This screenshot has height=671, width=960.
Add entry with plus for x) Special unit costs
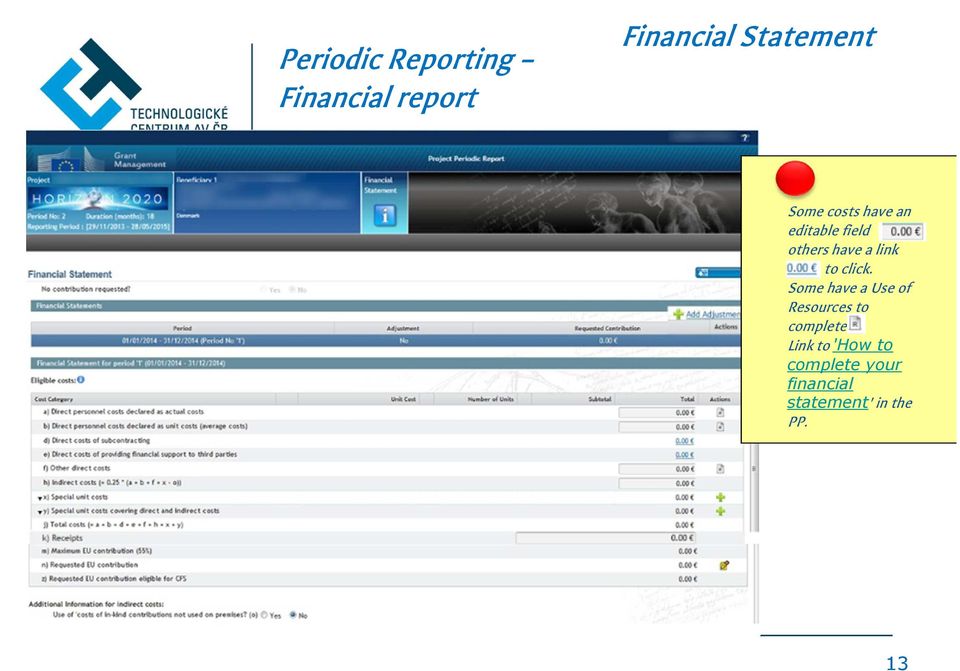click(x=721, y=497)
